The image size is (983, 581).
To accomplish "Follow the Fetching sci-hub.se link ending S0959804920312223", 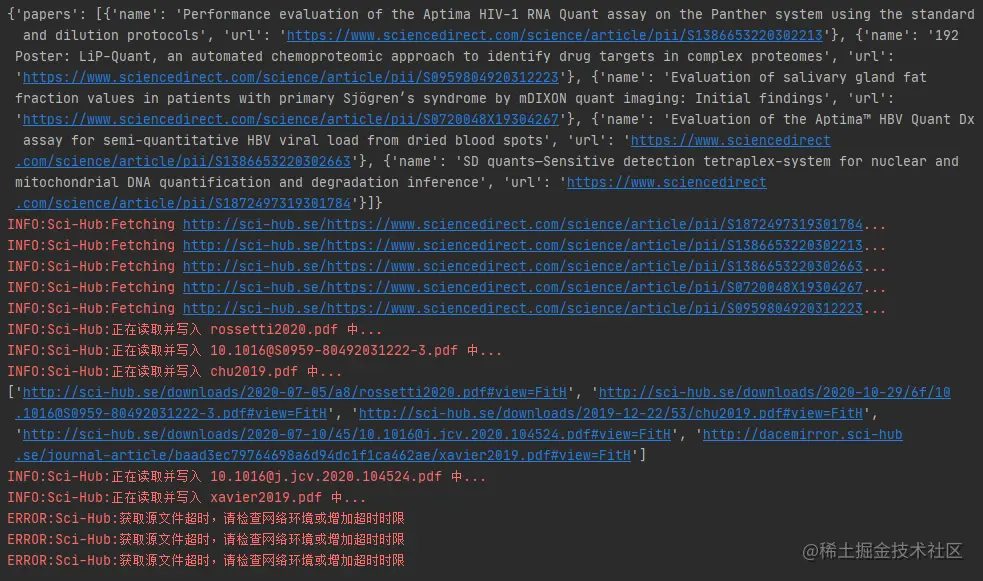I will pos(523,308).
